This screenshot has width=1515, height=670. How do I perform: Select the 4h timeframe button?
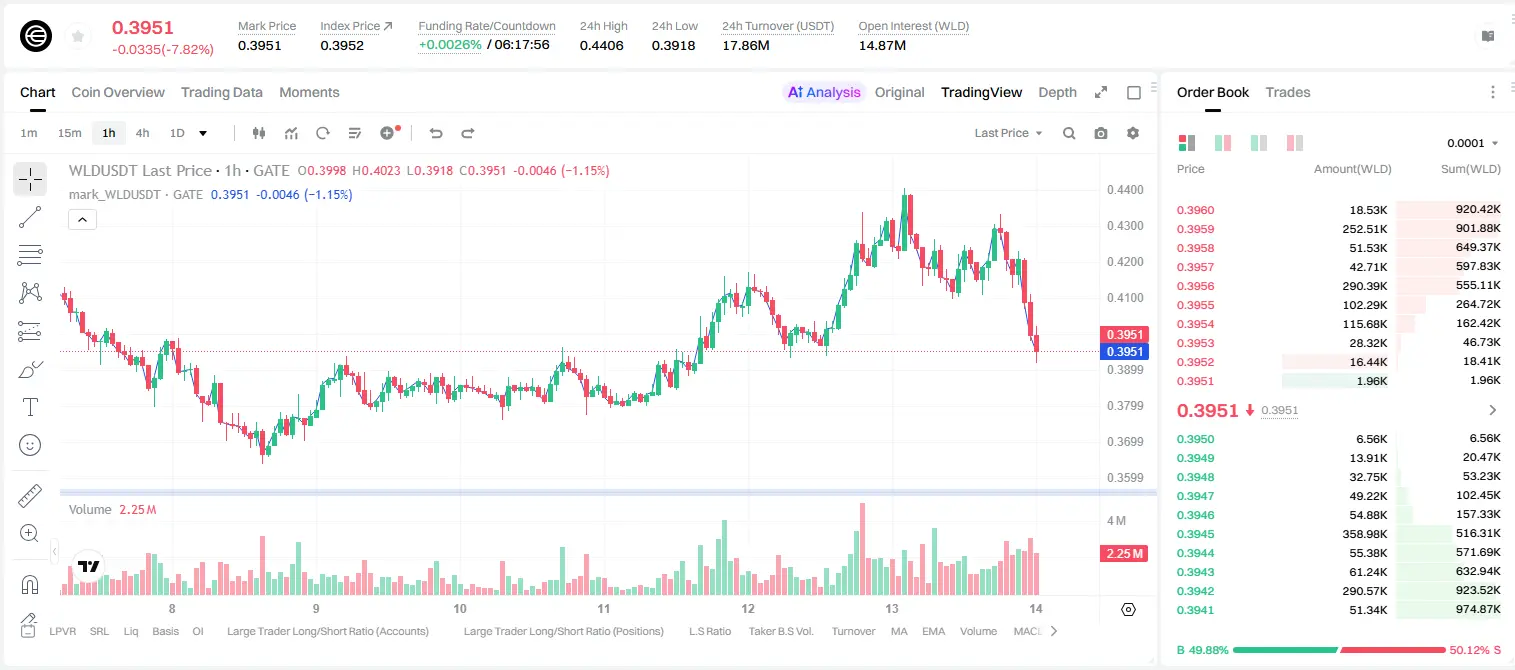coord(143,133)
